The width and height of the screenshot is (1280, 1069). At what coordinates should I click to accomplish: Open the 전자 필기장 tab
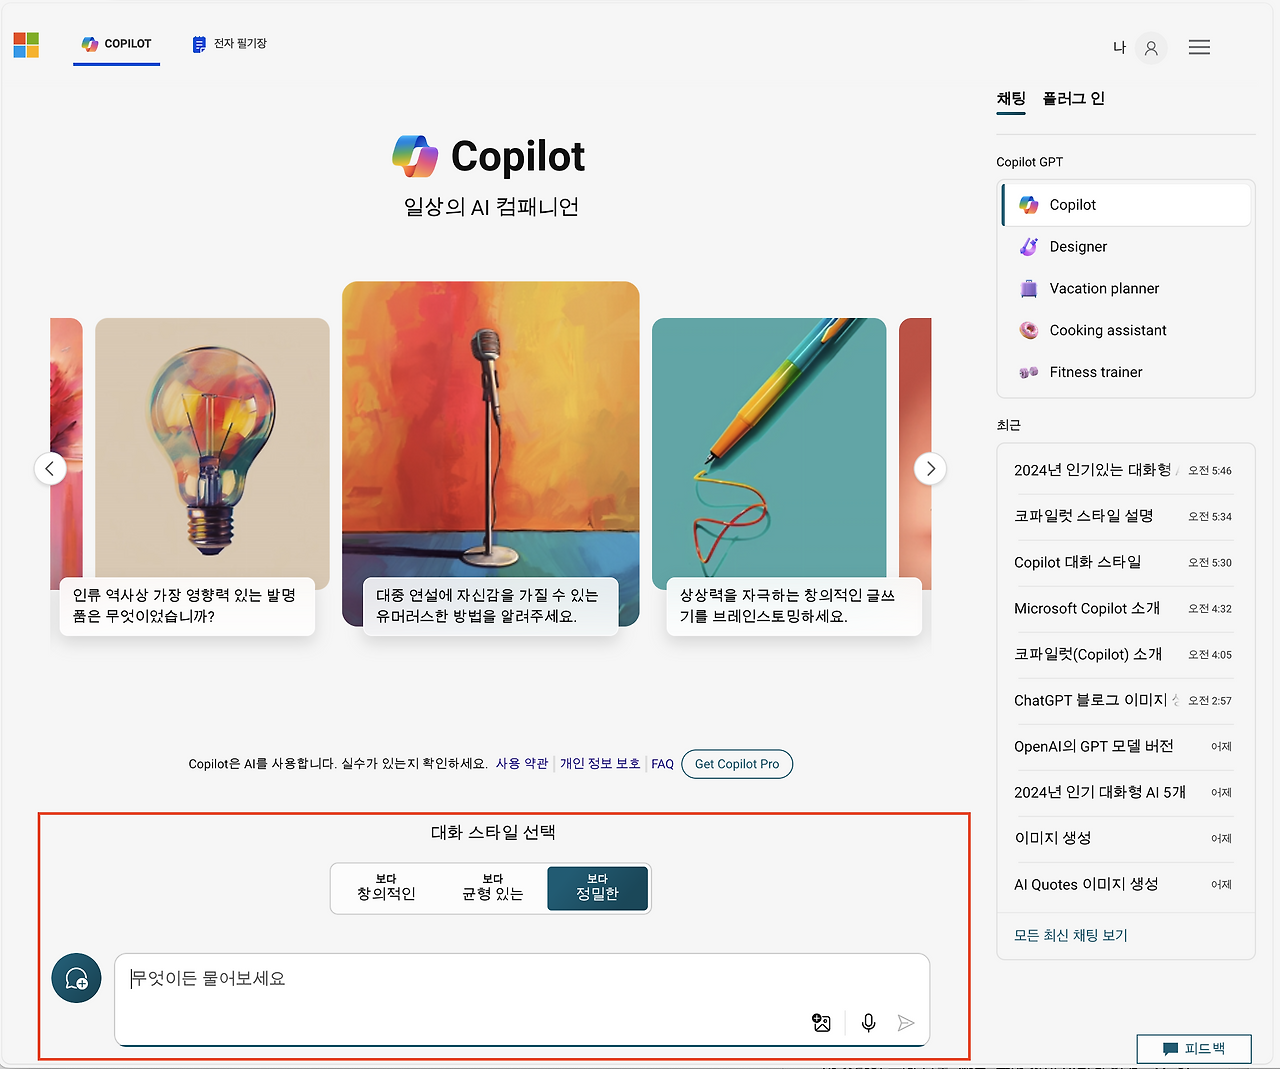point(229,44)
